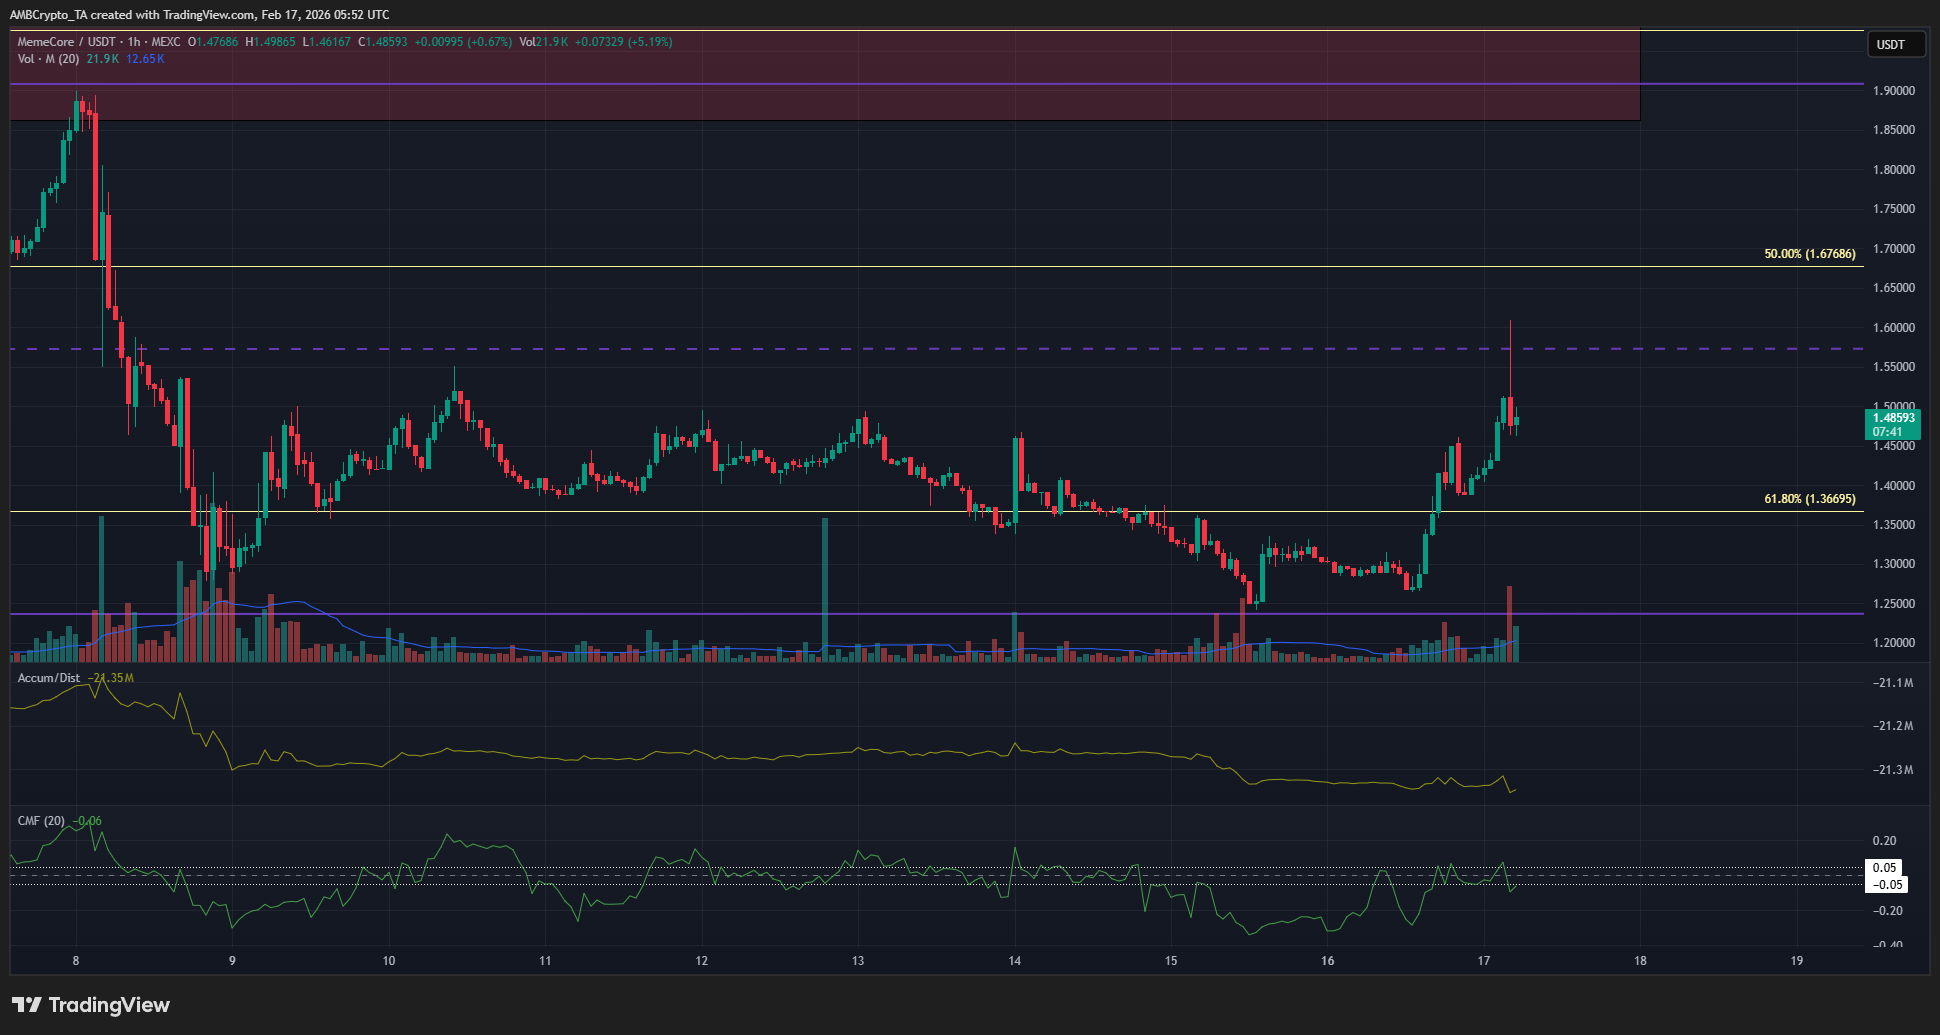Click date 17 on the time axis

pos(1484,961)
